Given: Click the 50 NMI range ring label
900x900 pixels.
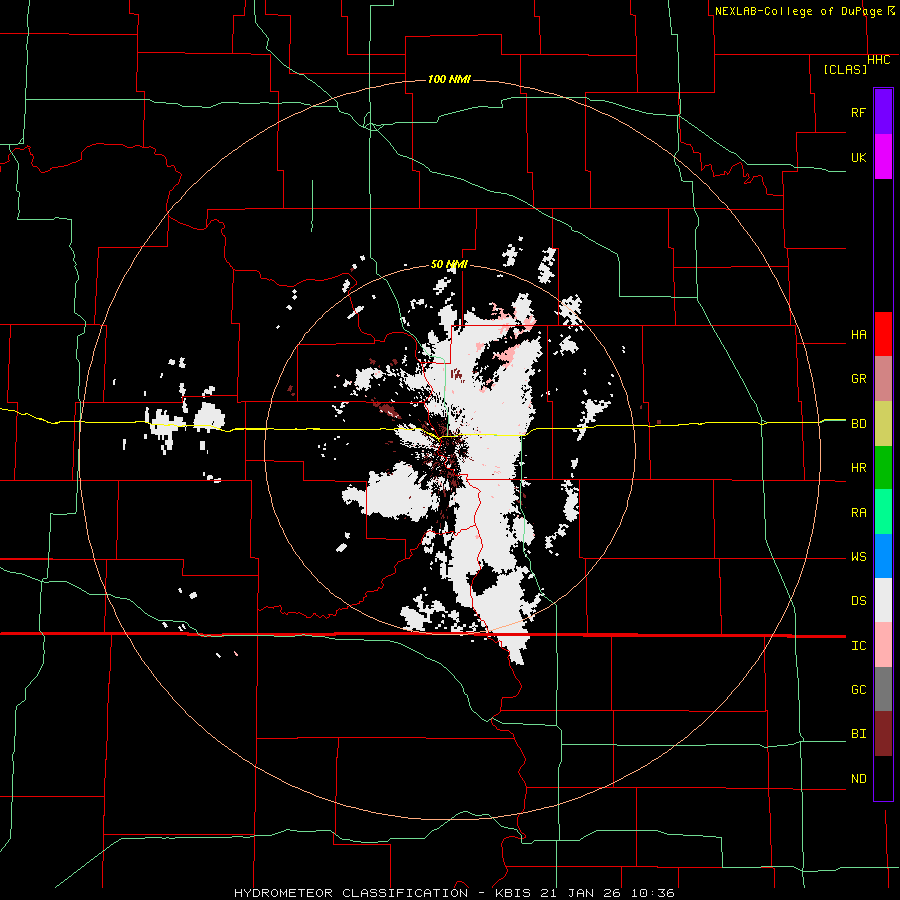Looking at the screenshot, I should 449,265.
